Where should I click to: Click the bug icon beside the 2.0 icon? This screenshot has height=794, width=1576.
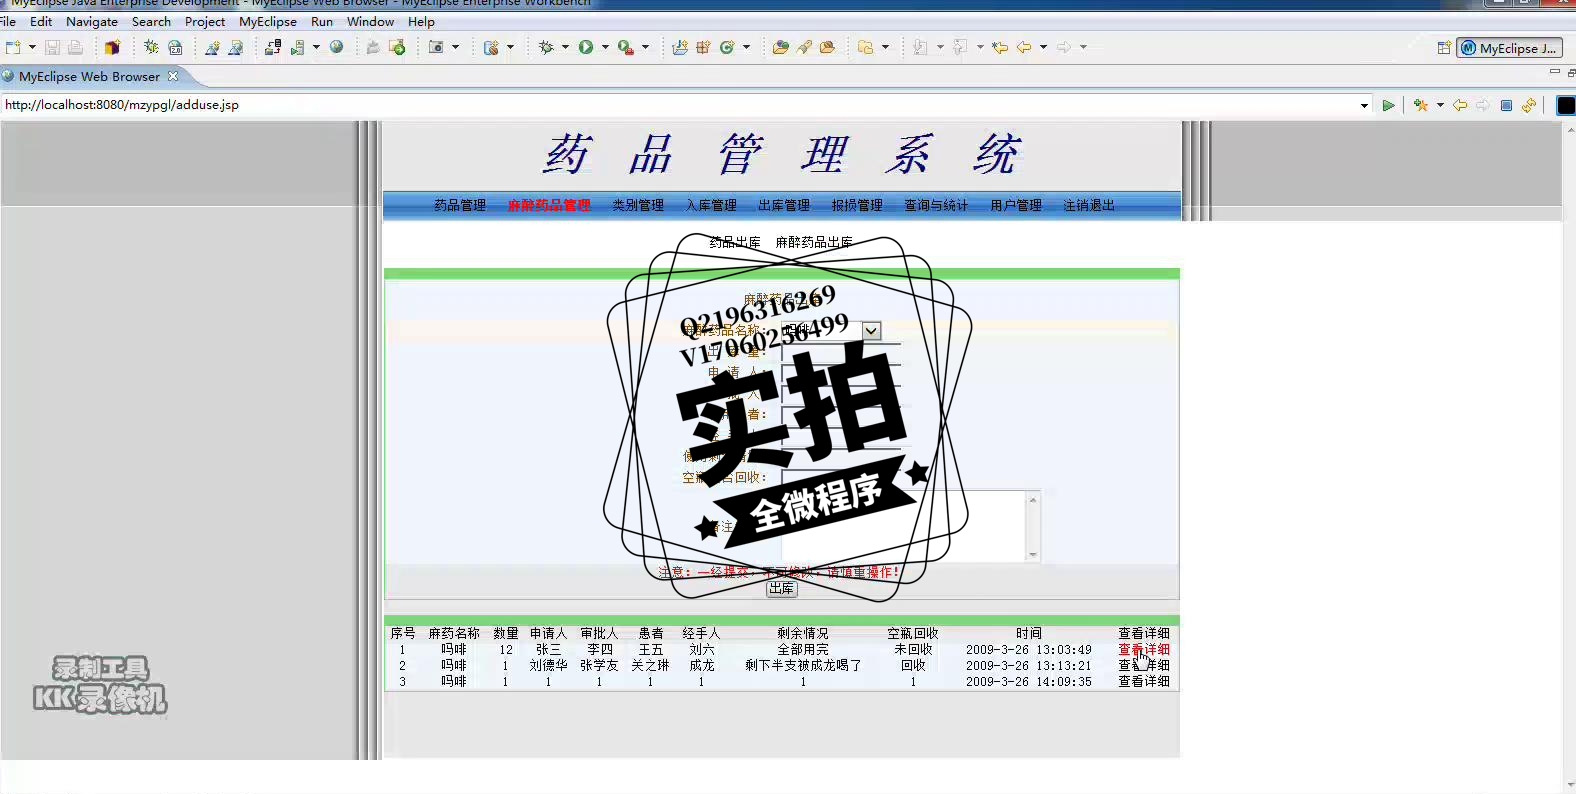(x=151, y=47)
